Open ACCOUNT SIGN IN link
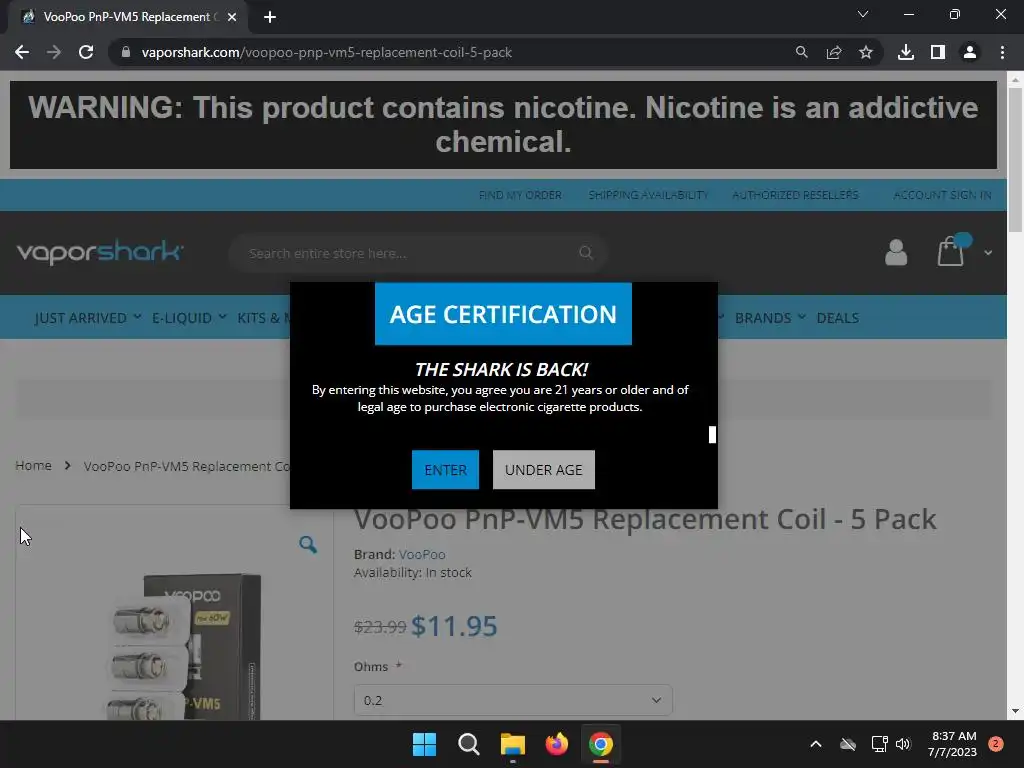 point(942,195)
